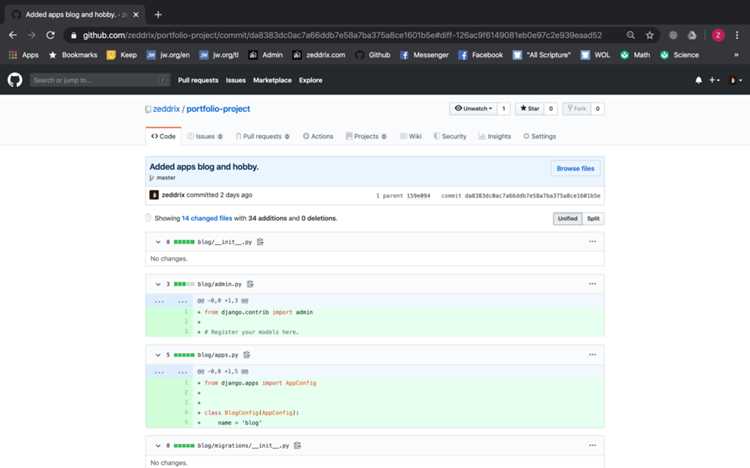This screenshot has width=750, height=468.
Task: Open the Keep bookmark
Action: tap(122, 55)
